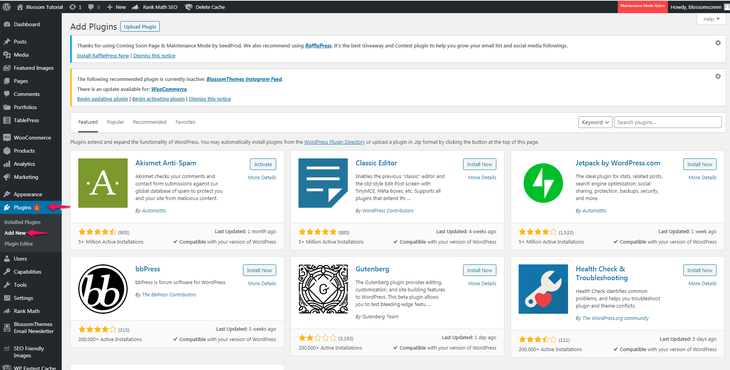Close the WooCommerce update notice
The width and height of the screenshot is (730, 370).
coord(718,76)
